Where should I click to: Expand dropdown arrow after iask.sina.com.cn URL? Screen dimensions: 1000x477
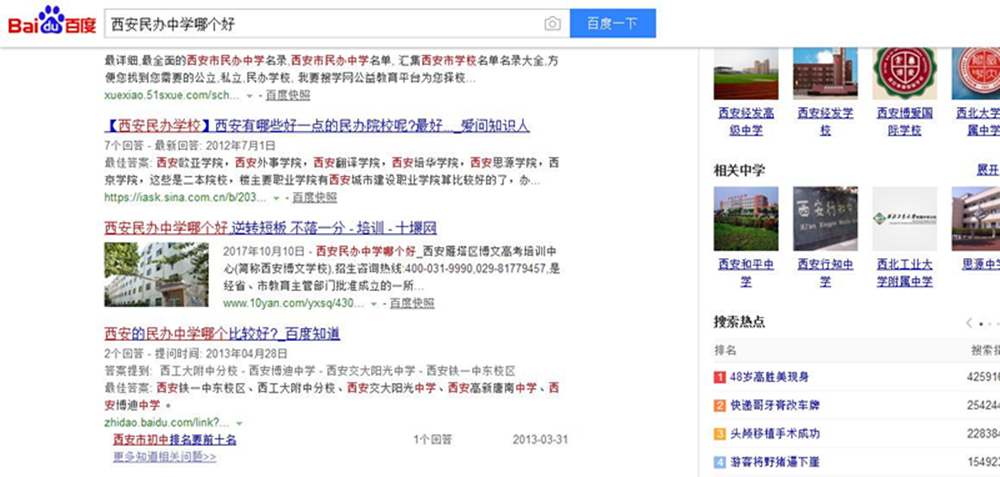(276, 198)
